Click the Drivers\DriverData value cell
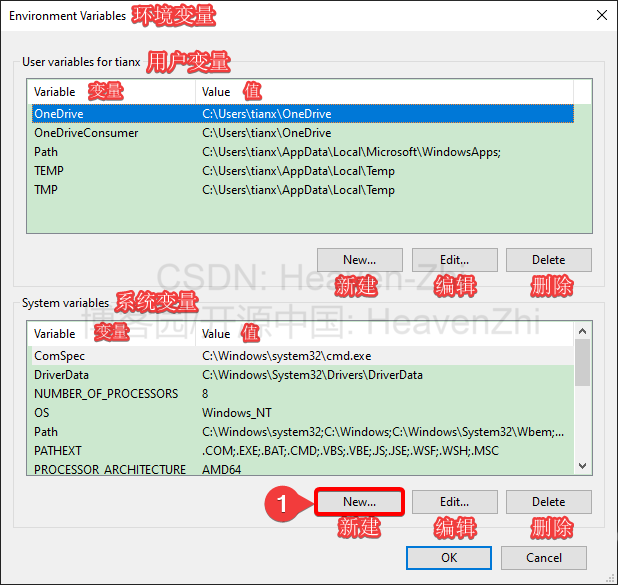 (x=312, y=375)
